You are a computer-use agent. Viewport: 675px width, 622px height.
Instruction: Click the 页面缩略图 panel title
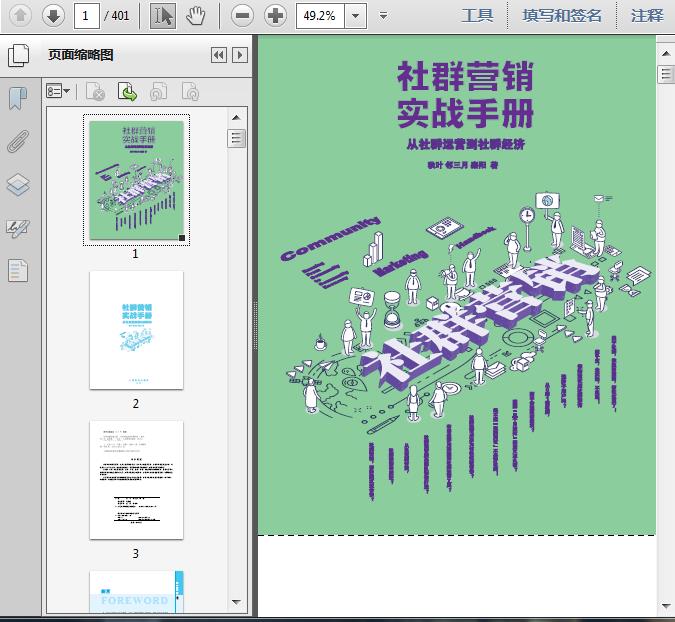81,55
